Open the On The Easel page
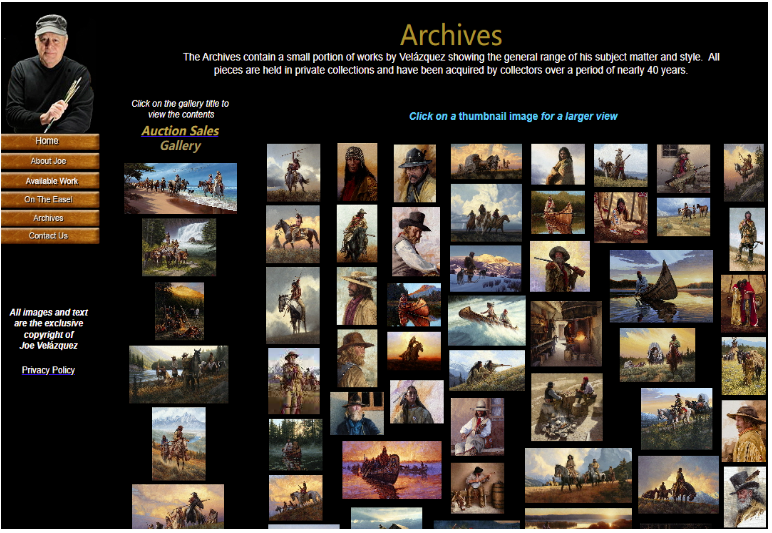The image size is (772, 533). click(49, 199)
